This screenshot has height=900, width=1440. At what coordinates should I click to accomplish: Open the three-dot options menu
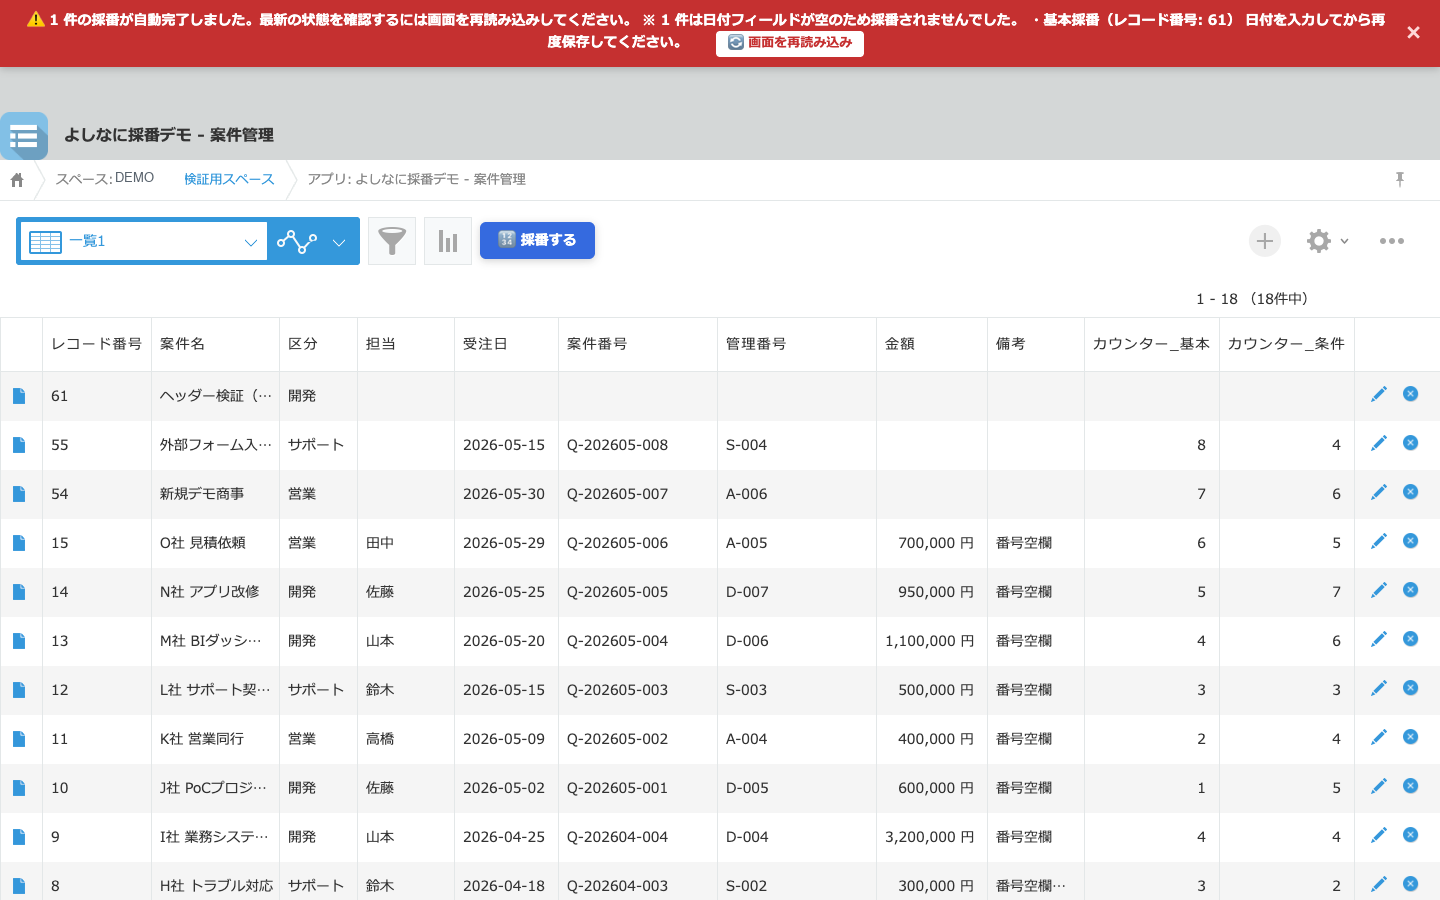[1392, 241]
